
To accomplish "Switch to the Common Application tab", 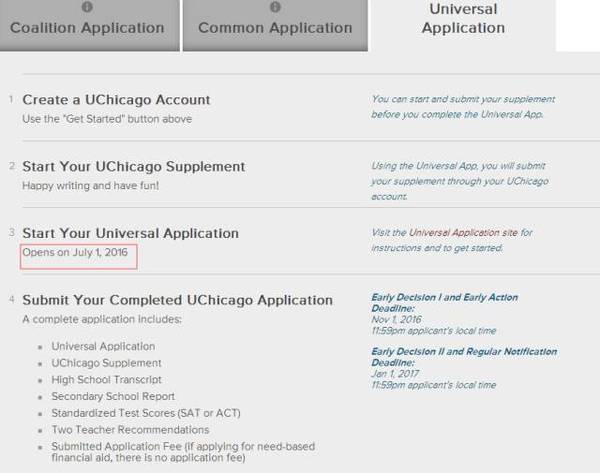I will (275, 27).
